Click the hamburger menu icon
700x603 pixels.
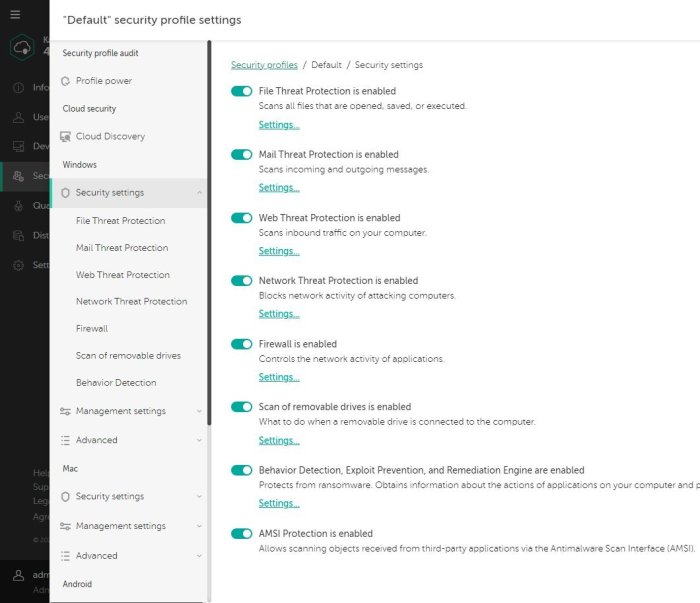click(x=15, y=15)
